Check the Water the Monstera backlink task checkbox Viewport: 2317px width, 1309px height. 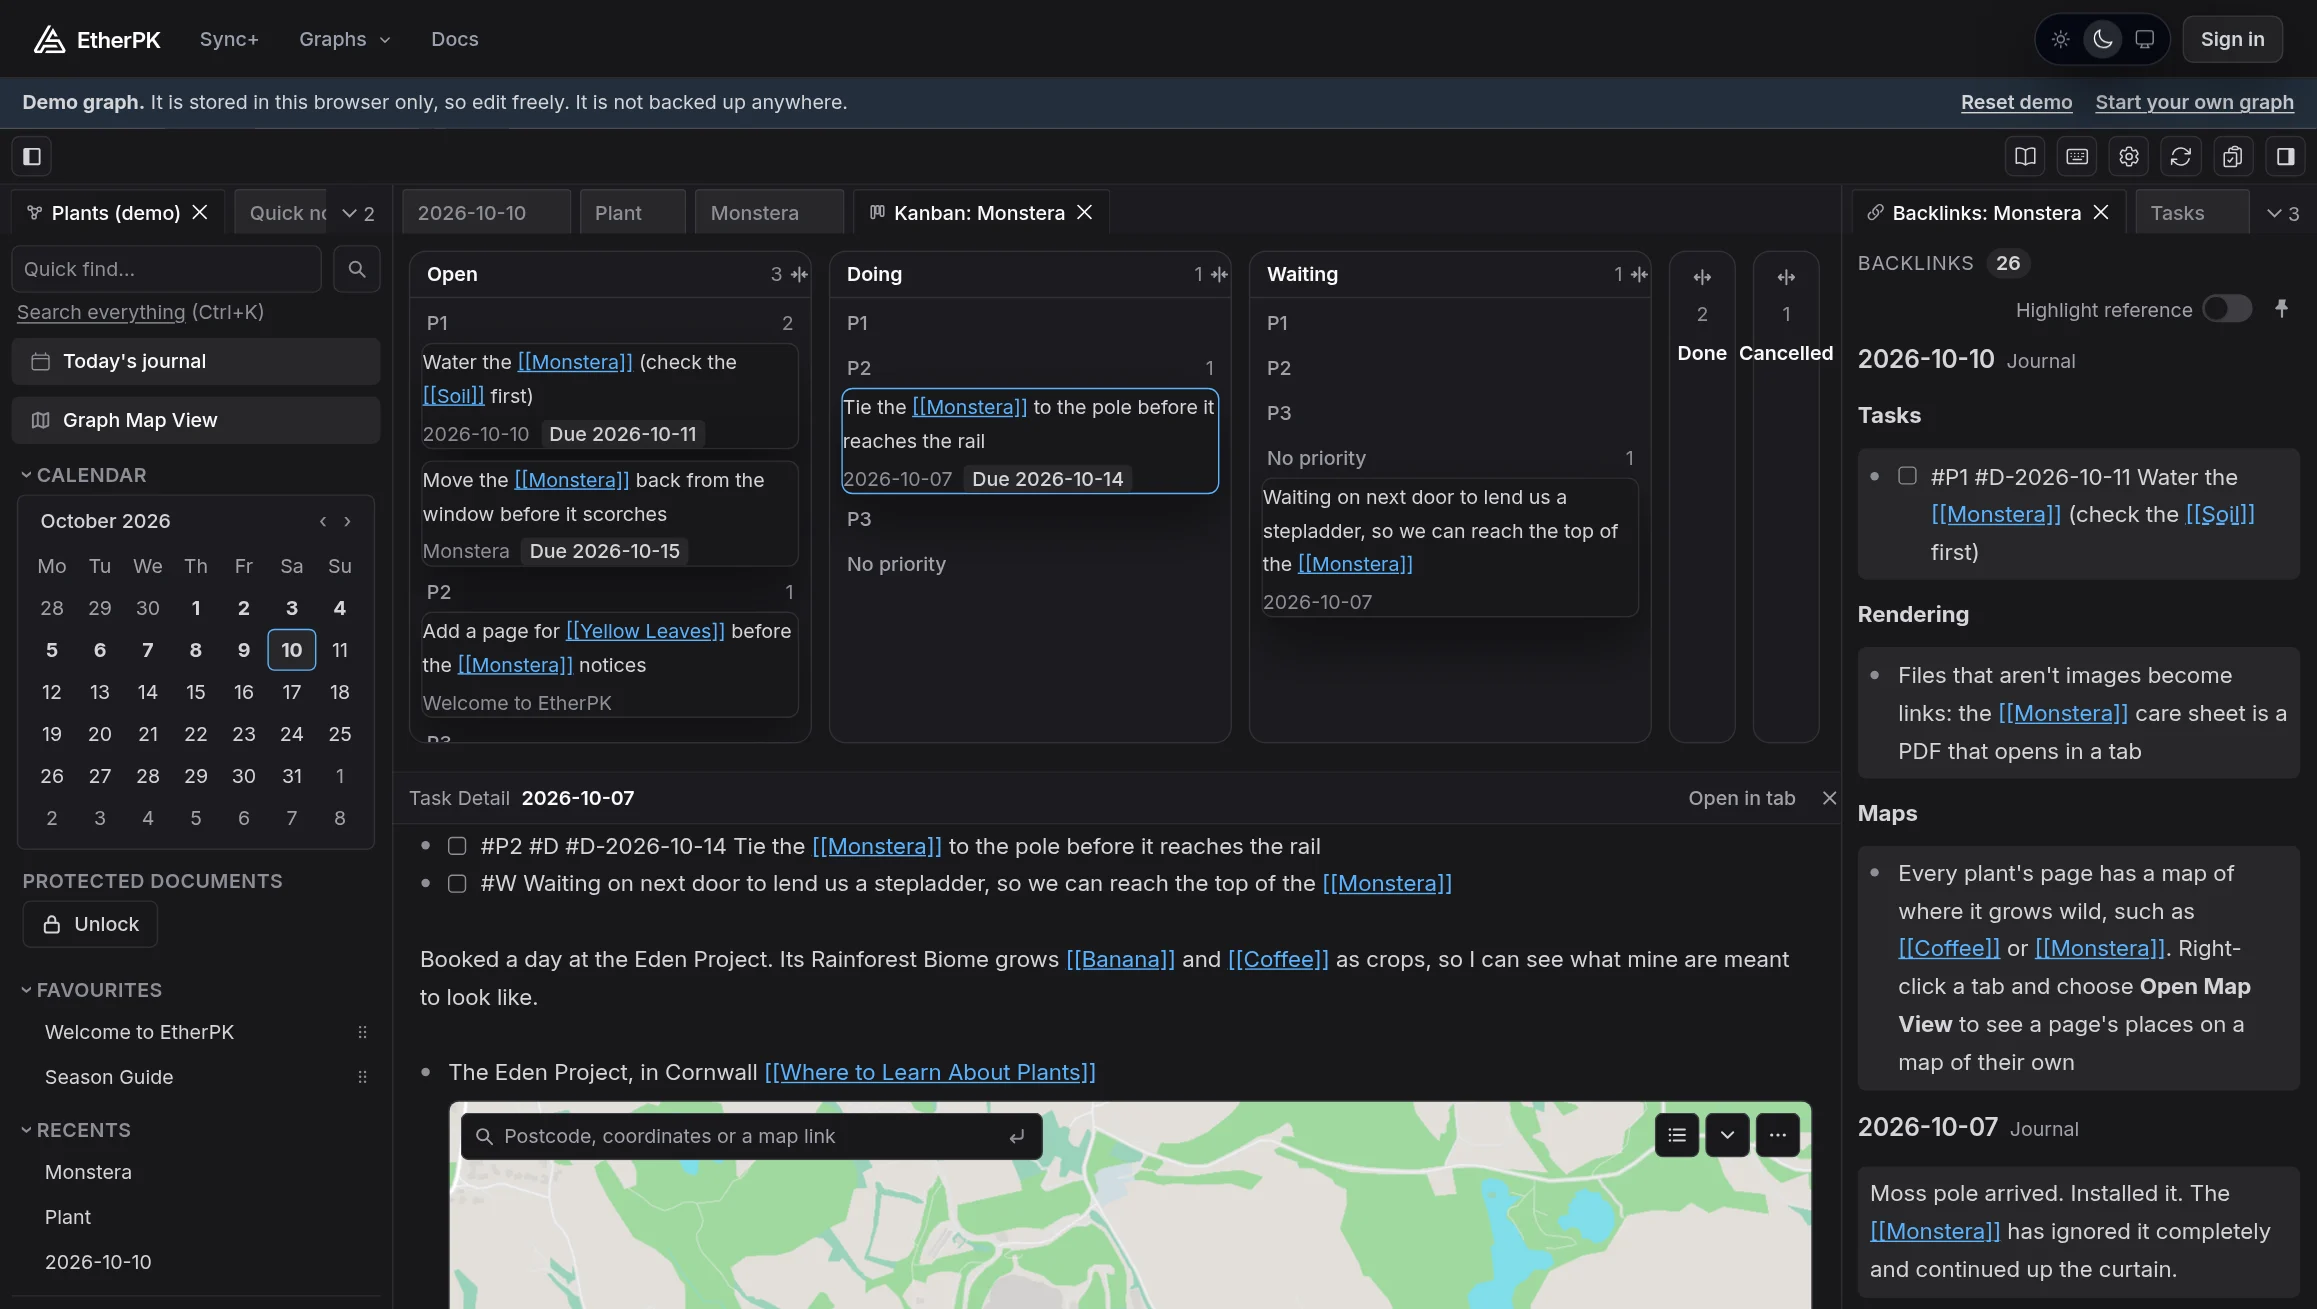[1907, 476]
